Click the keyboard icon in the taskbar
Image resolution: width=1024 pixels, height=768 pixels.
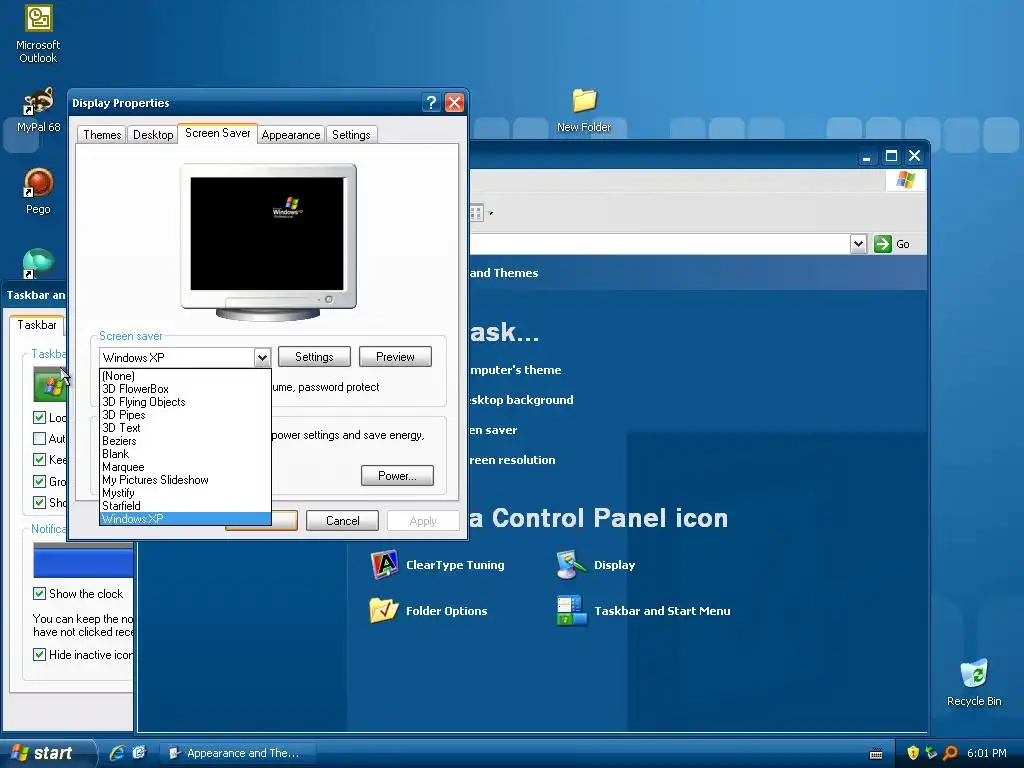pyautogui.click(x=876, y=754)
